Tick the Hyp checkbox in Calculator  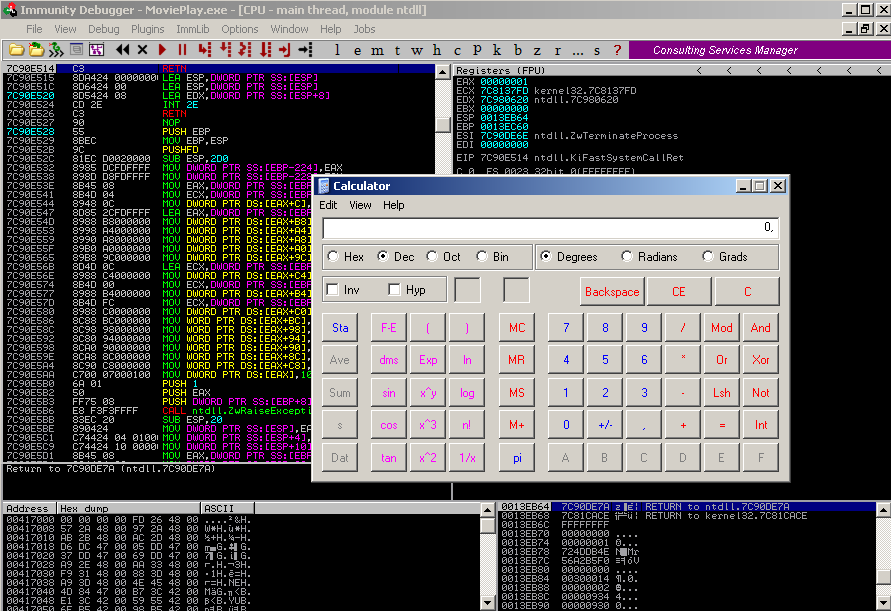pyautogui.click(x=395, y=290)
